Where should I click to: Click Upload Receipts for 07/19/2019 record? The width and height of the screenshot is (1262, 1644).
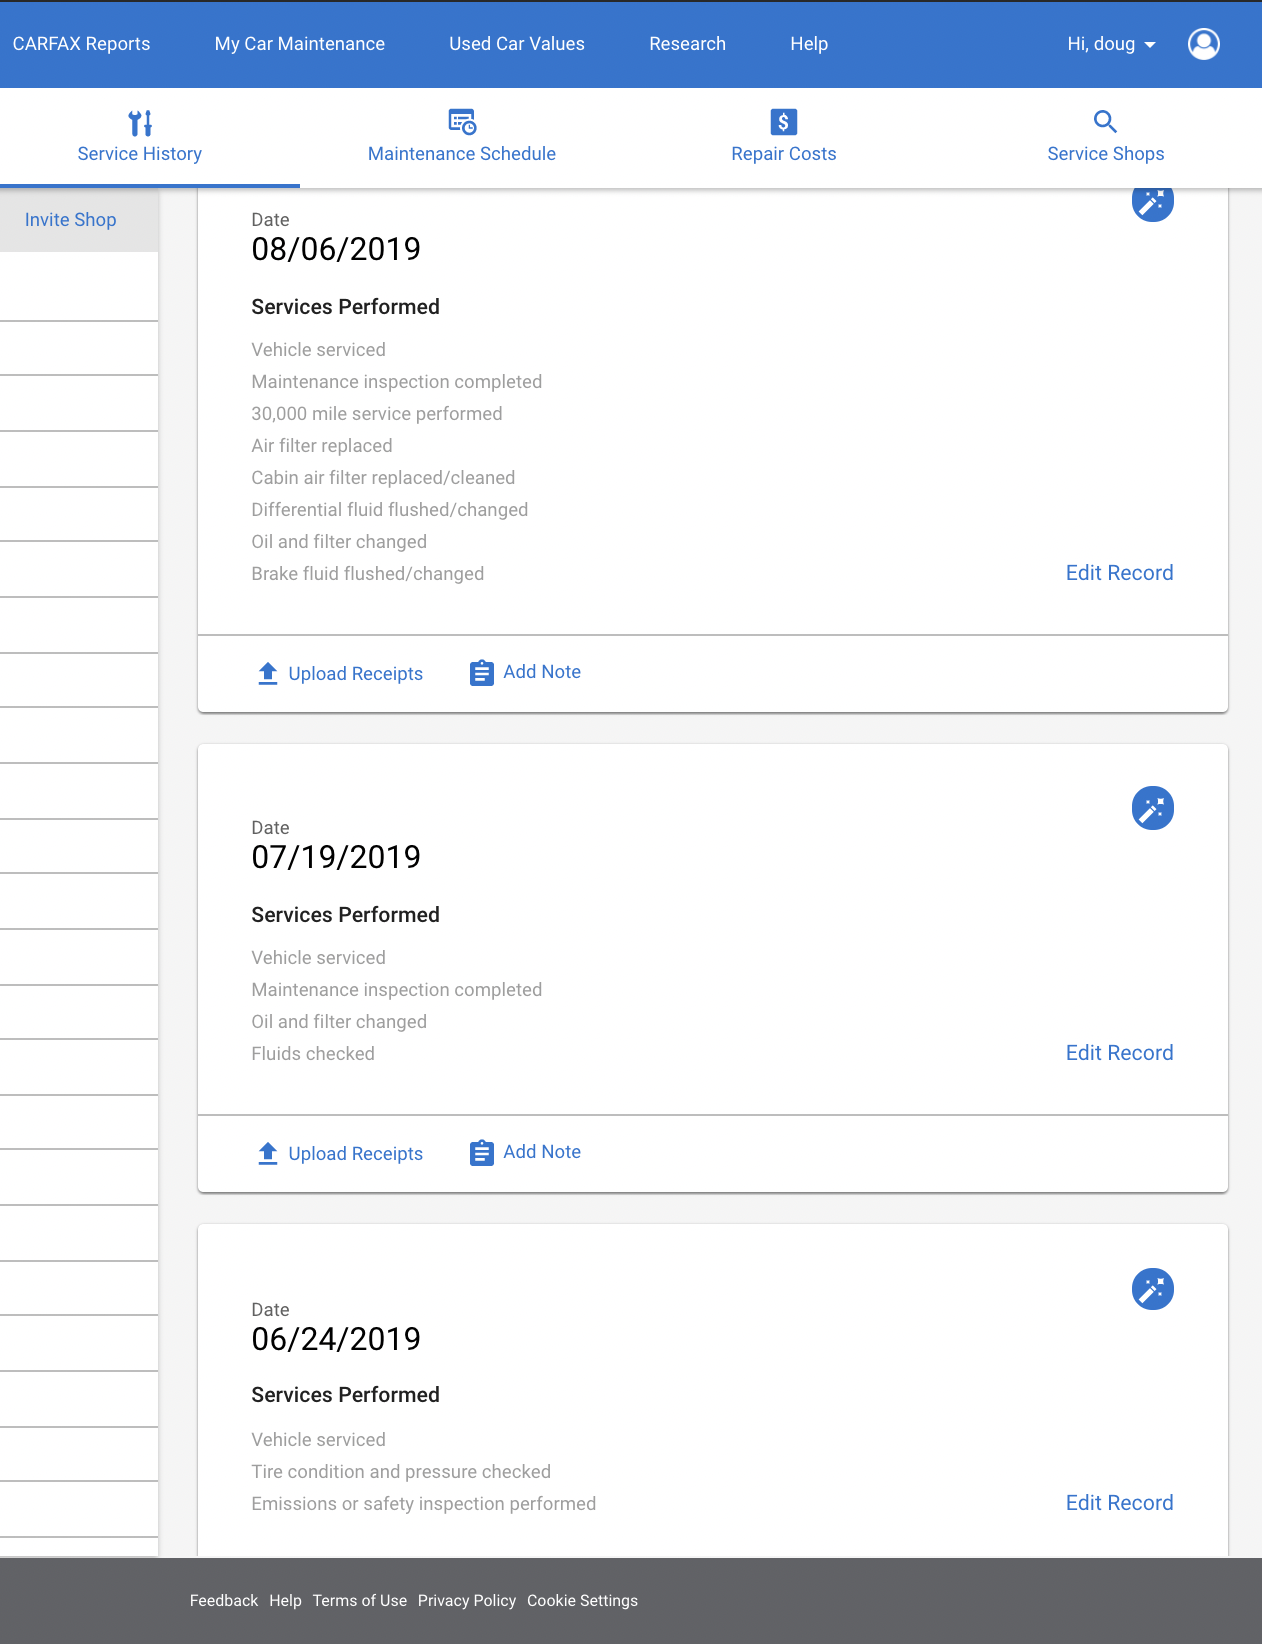tap(355, 1154)
